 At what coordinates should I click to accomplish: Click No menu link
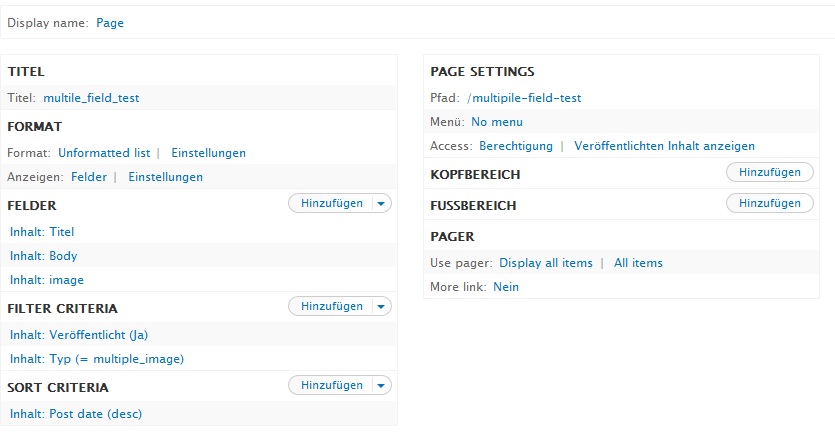497,122
